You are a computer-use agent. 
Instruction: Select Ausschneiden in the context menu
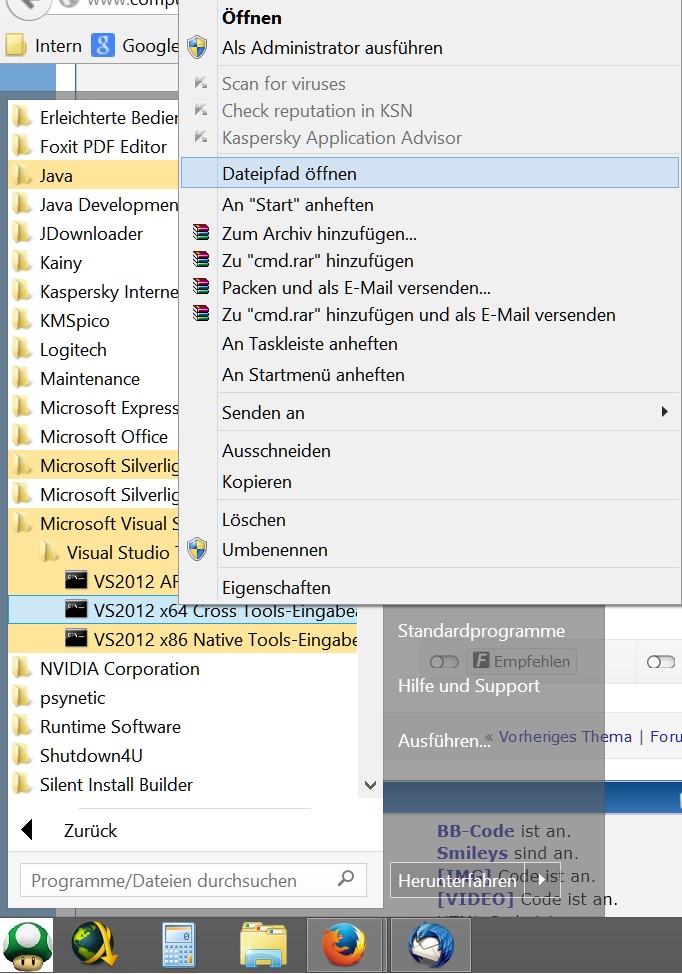430,450
